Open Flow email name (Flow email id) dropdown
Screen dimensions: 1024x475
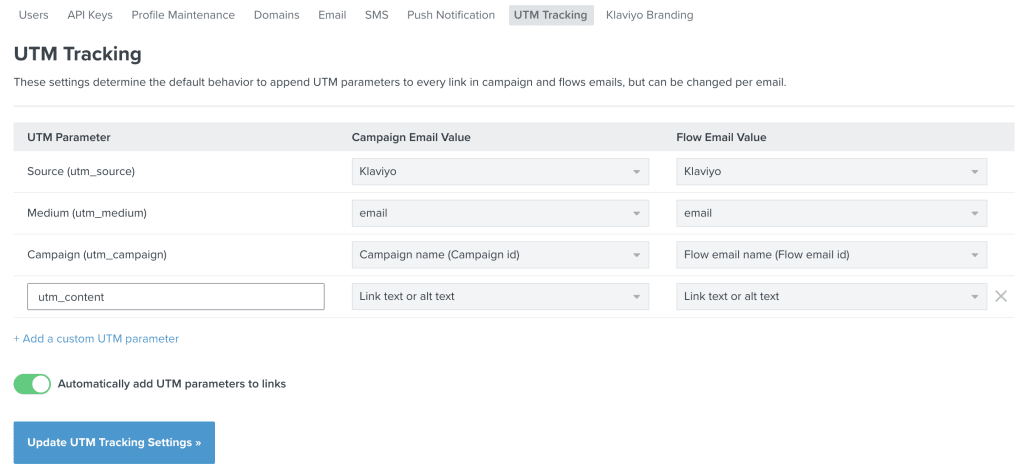tap(831, 255)
